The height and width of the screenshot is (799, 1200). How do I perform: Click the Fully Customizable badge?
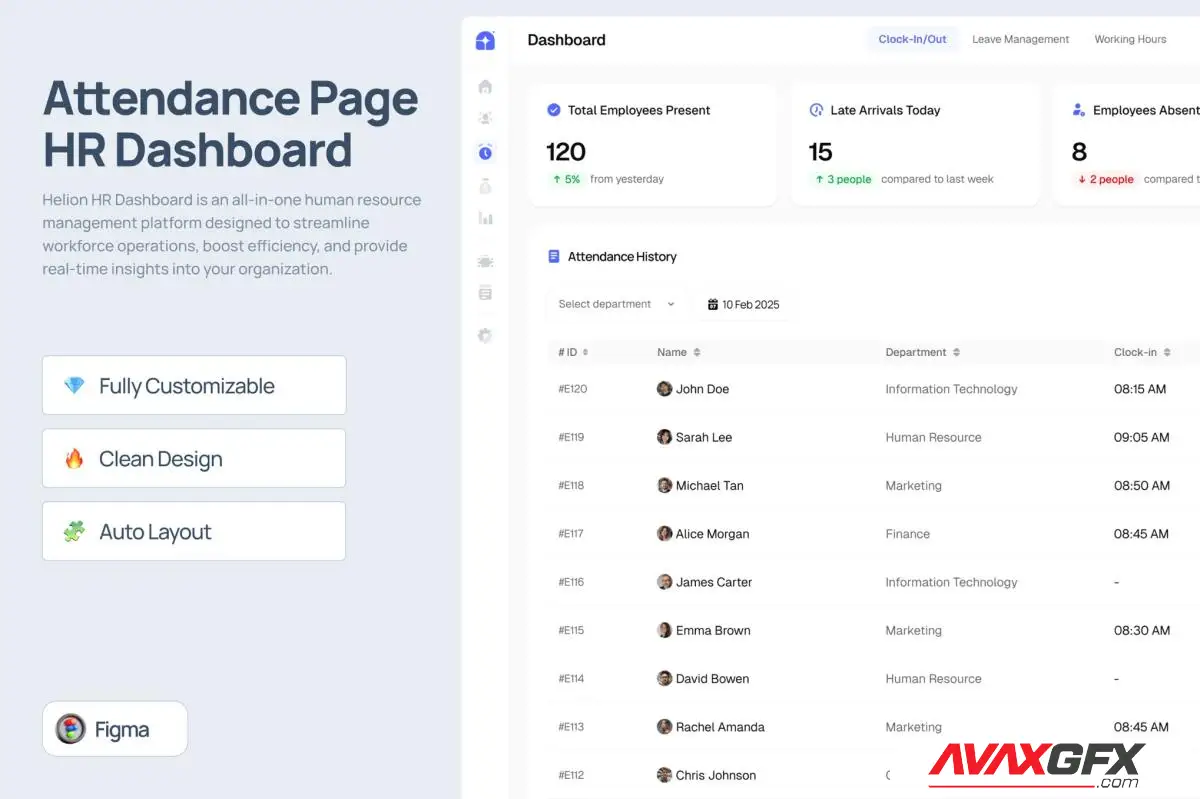tap(194, 385)
